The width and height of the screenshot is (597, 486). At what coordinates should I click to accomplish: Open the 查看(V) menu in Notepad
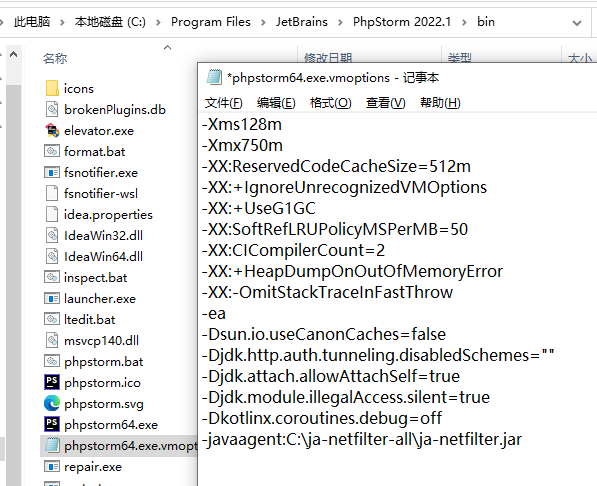pyautogui.click(x=385, y=103)
